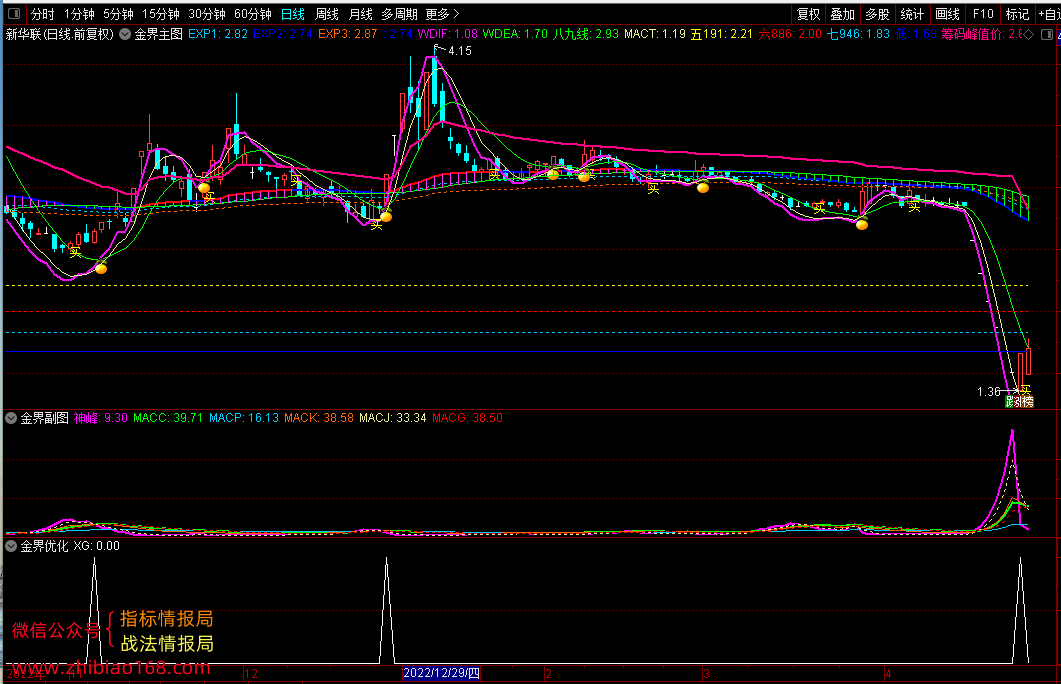The height and width of the screenshot is (684, 1061).
Task: Click the 2022/12/29/四 date marker
Action: coord(441,673)
